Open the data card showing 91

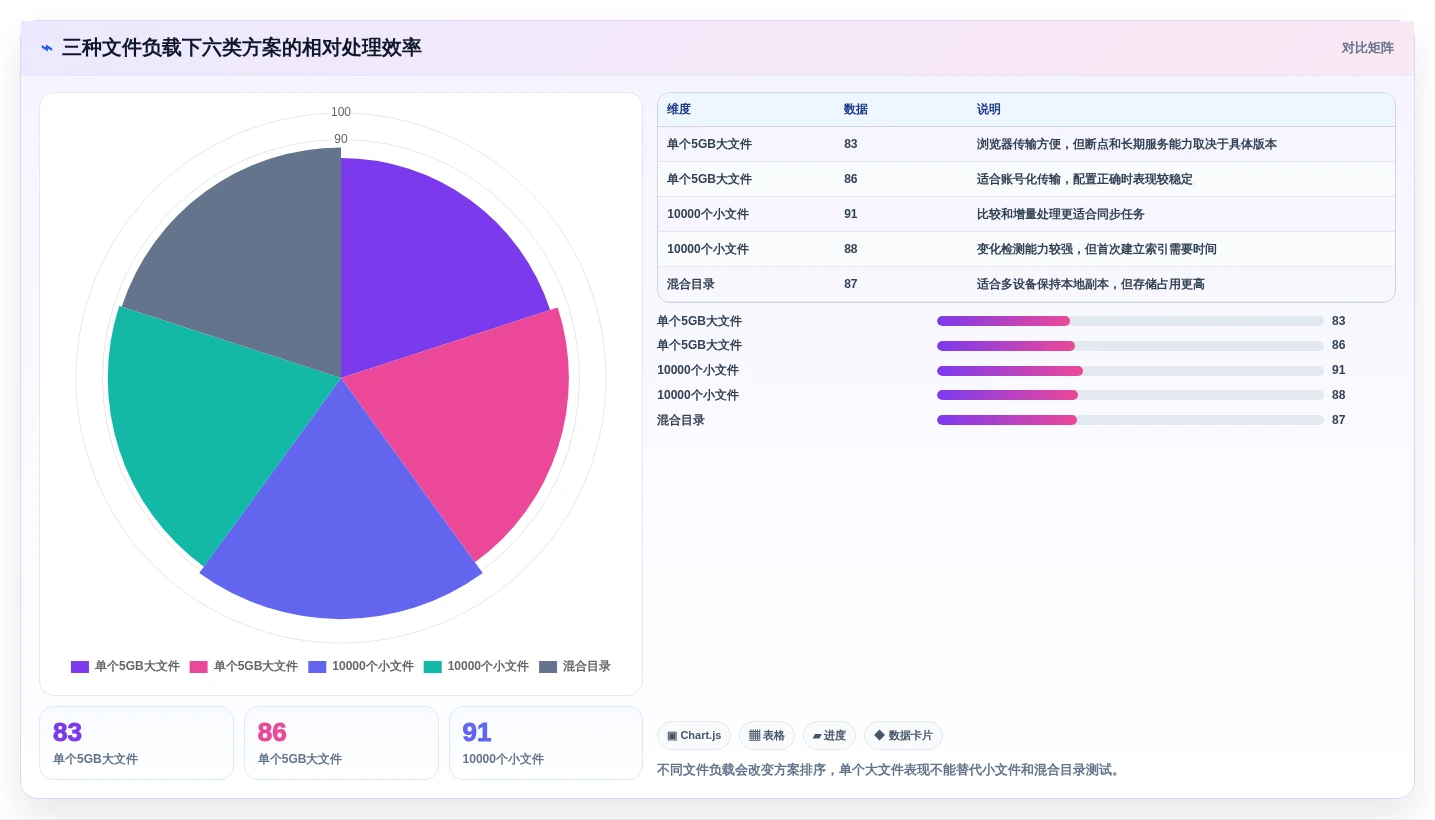tap(546, 743)
